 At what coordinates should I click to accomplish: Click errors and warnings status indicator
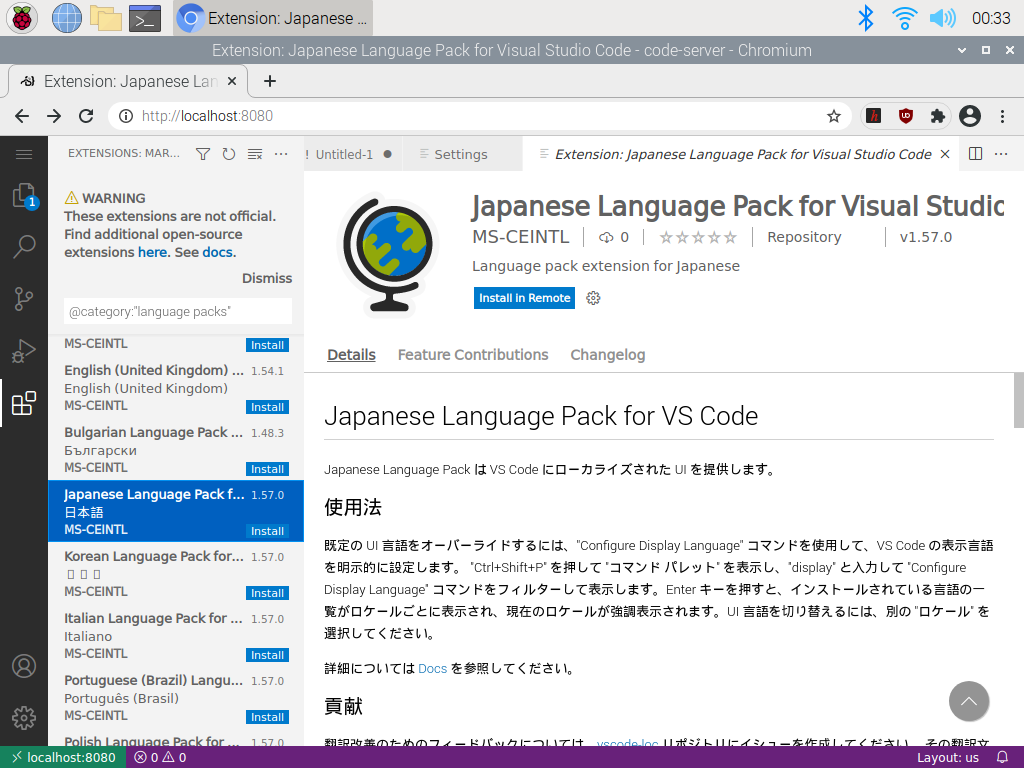point(161,758)
